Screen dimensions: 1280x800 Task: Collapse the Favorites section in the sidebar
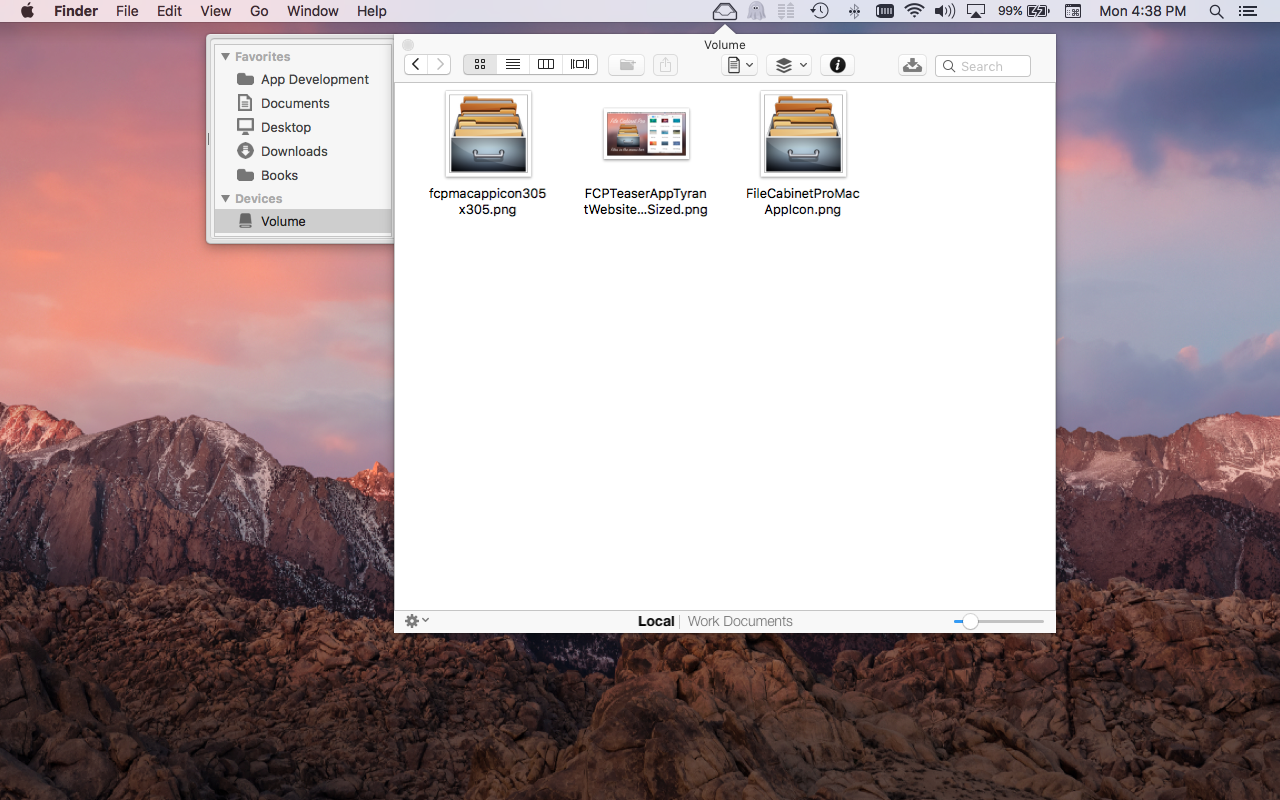tap(226, 56)
